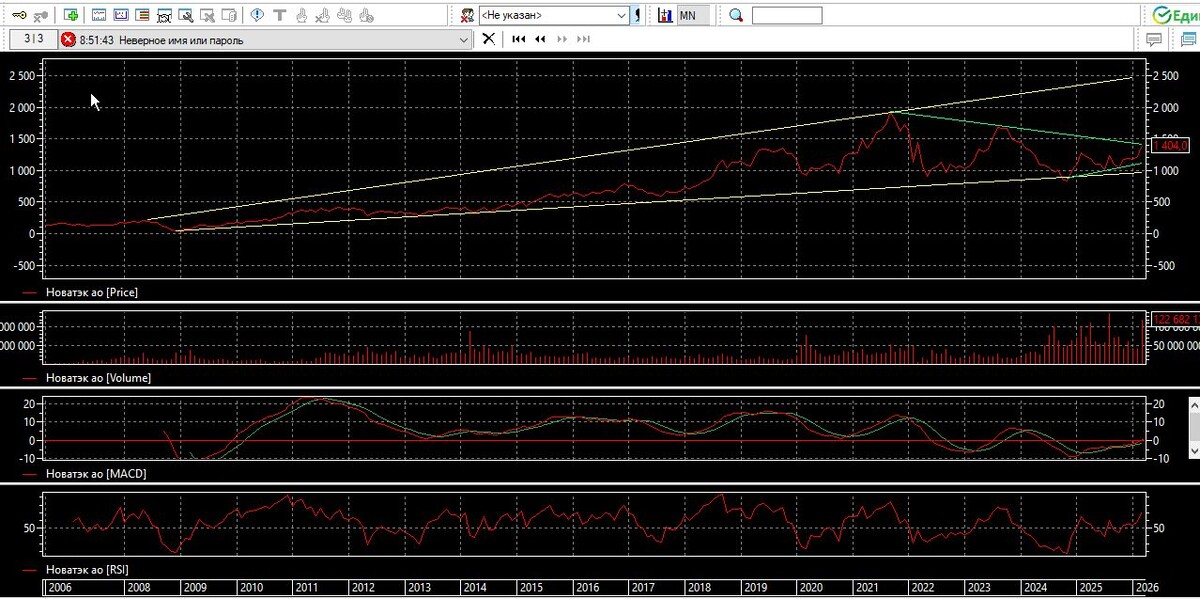
Task: Click the red volume value tag
Action: (1176, 319)
